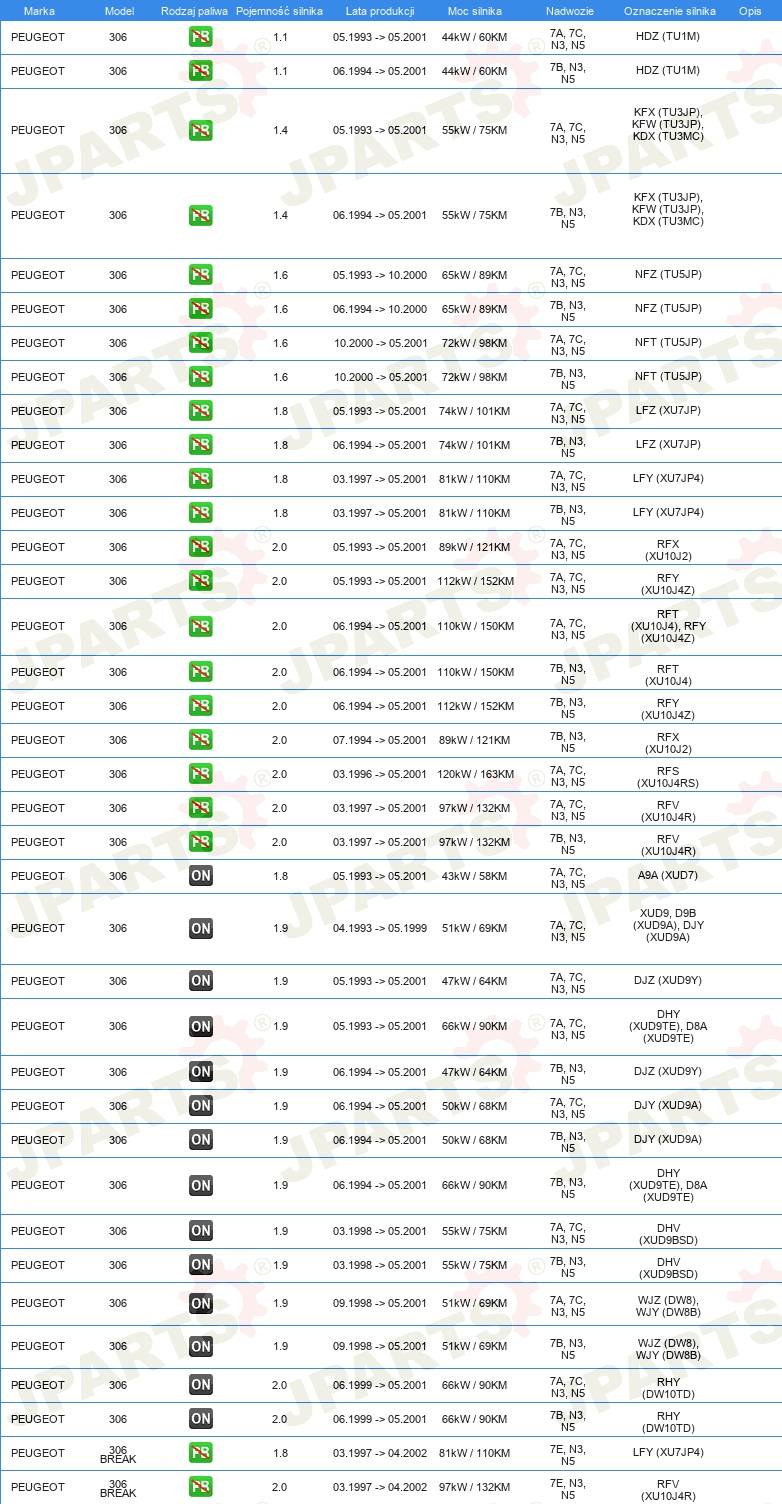The height and width of the screenshot is (1504, 782).
Task: Click ON icon in DHV 7B row
Action: 201,1265
